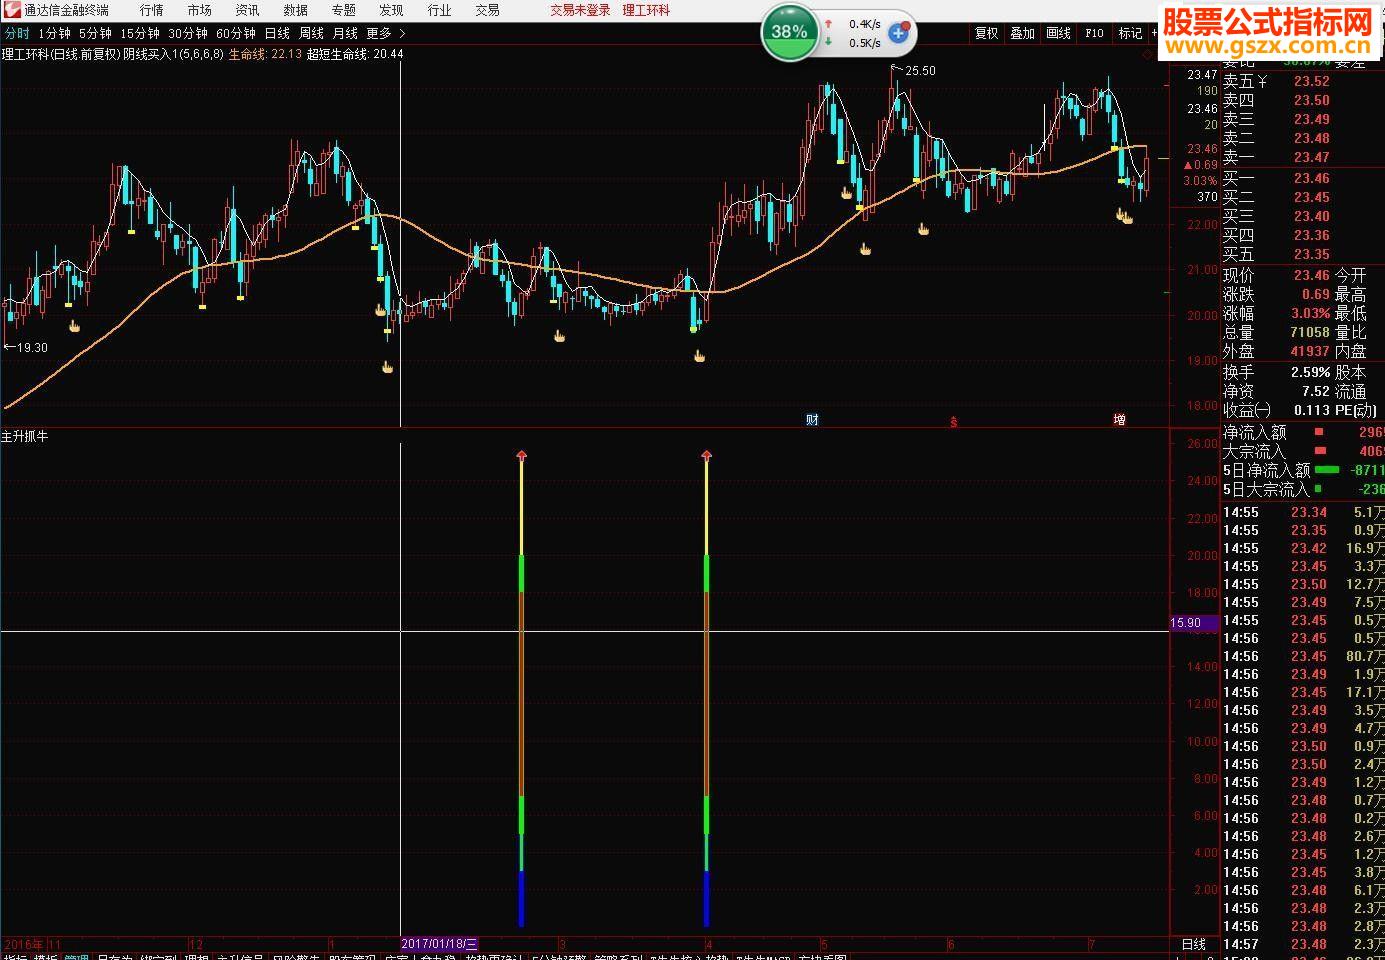Viewport: 1385px width, 960px height.
Task: Click tick row 14:57 23.48
Action: click(1303, 944)
